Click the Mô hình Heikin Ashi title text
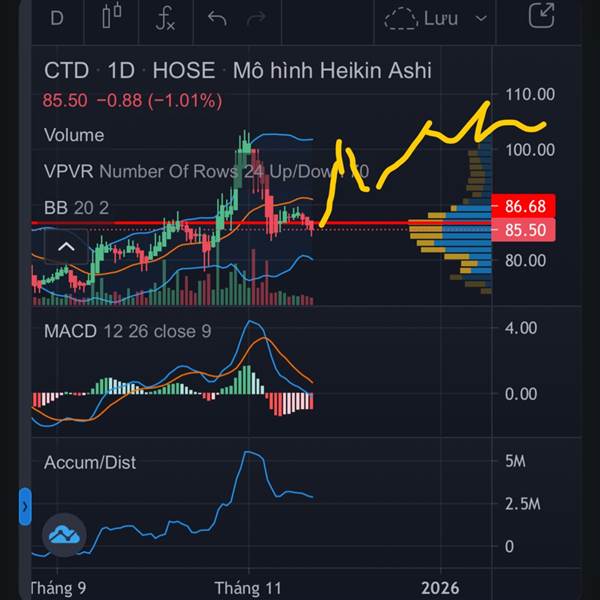This screenshot has width=600, height=600. click(332, 70)
